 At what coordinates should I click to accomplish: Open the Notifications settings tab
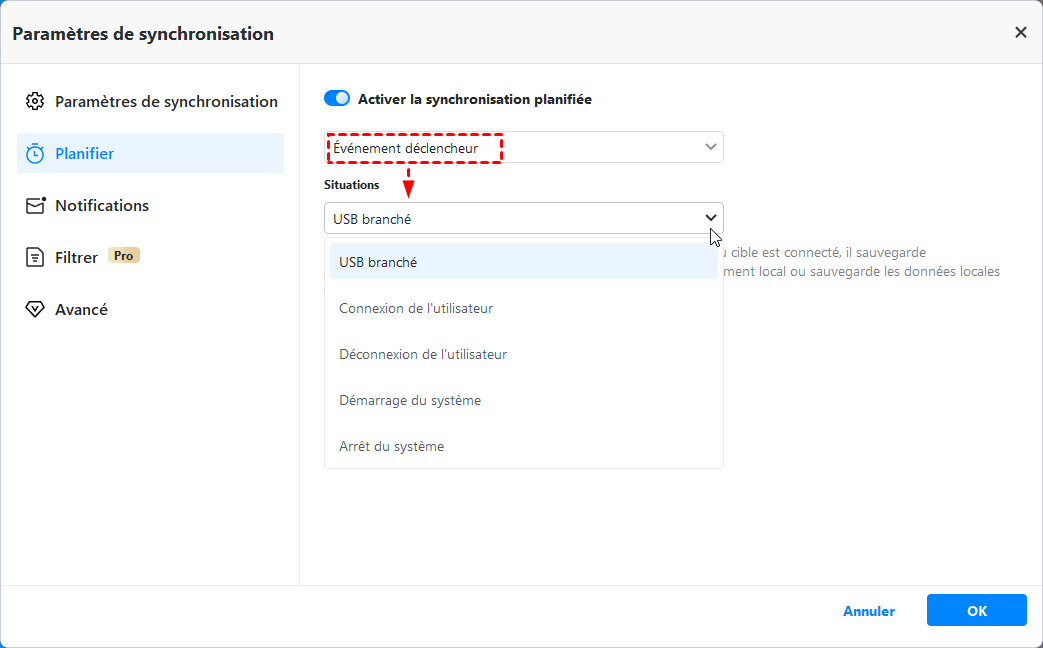102,206
